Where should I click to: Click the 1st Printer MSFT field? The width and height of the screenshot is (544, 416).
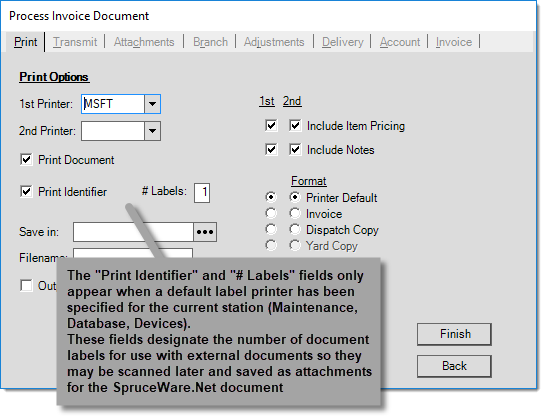click(x=113, y=104)
